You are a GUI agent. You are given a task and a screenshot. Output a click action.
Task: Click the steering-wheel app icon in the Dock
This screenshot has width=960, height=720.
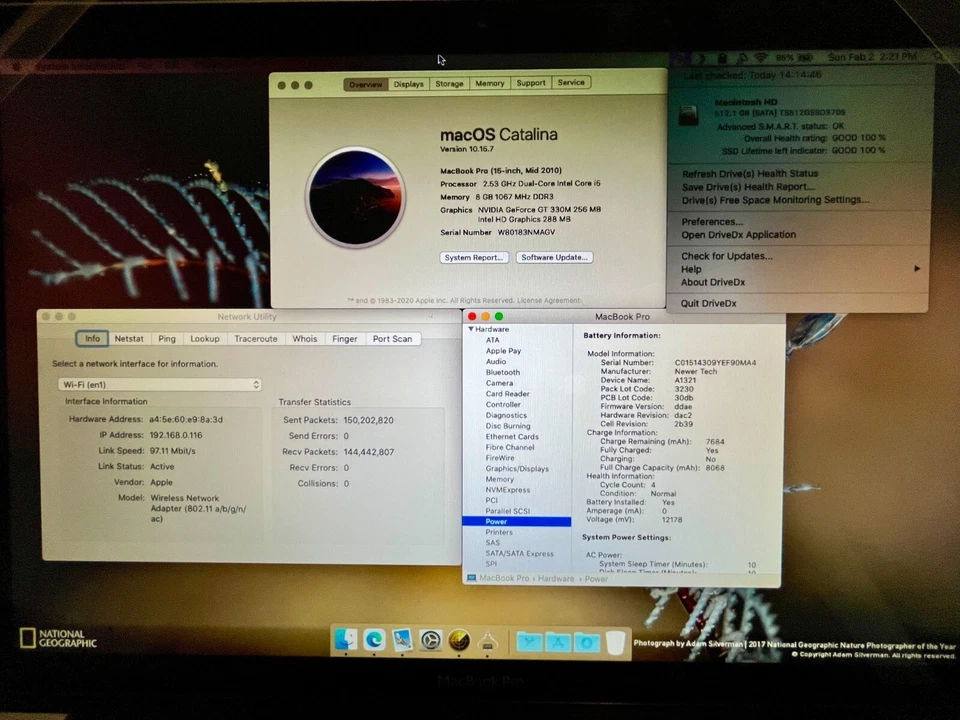click(x=430, y=641)
